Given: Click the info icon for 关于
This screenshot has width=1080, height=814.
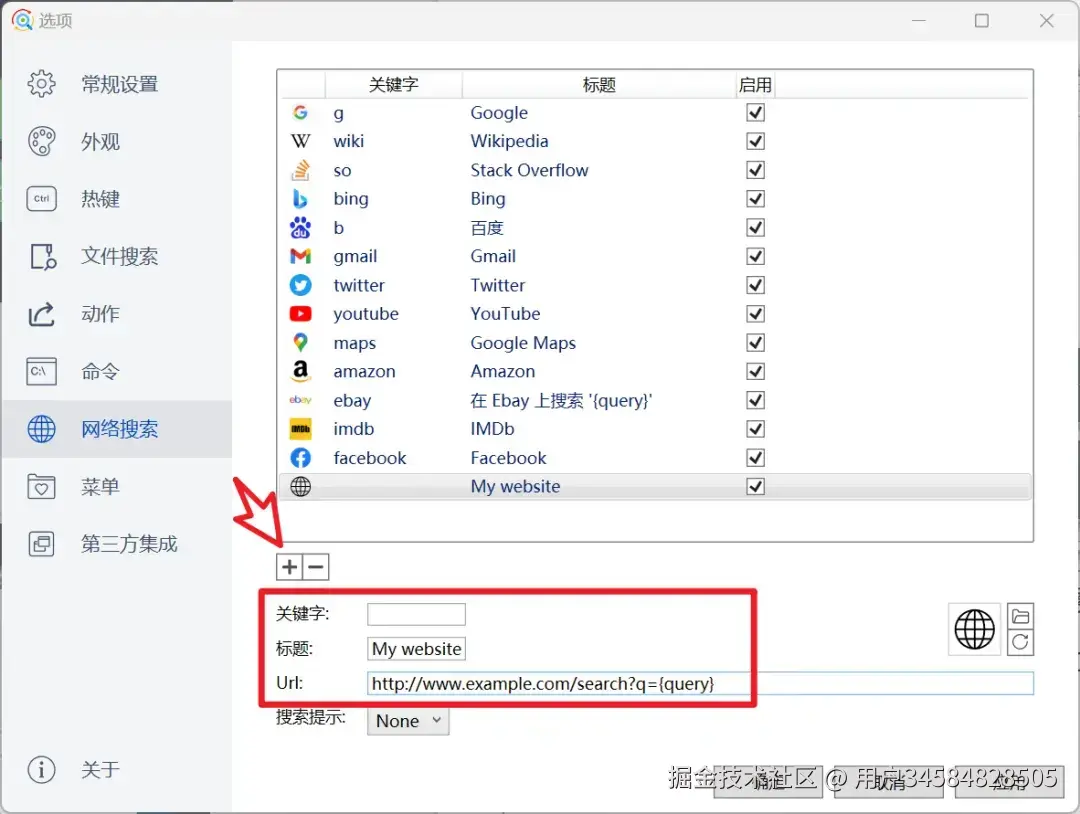Looking at the screenshot, I should click(41, 769).
